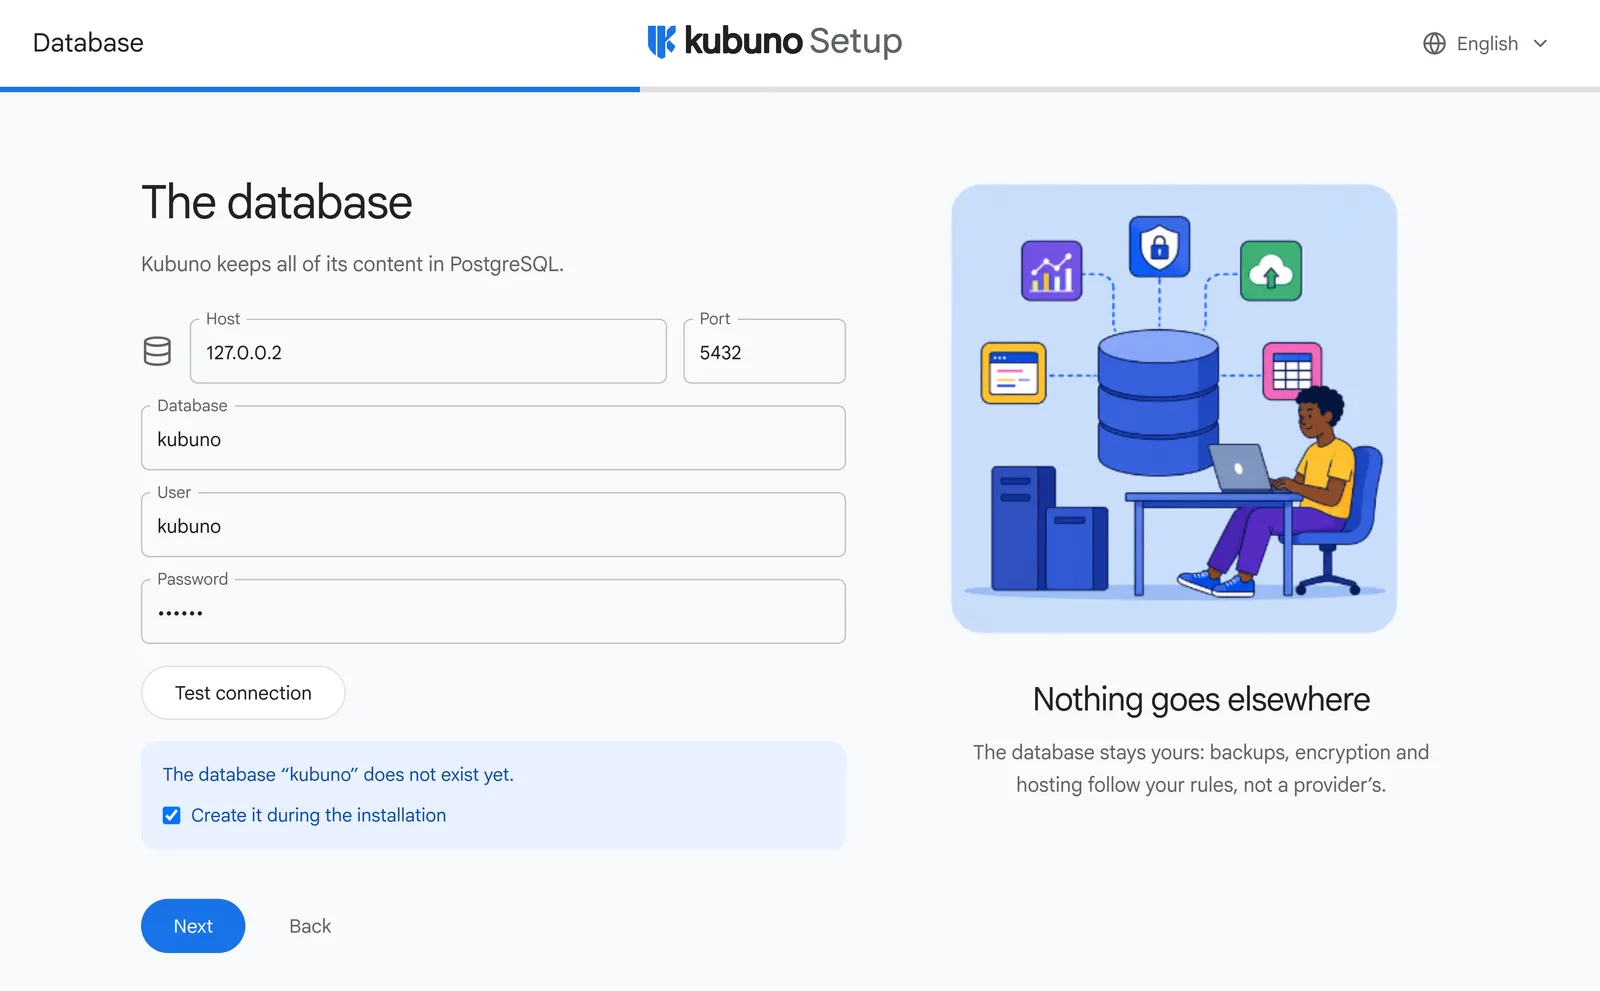Click the "The database" heading
The width and height of the screenshot is (1600, 991).
(277, 203)
